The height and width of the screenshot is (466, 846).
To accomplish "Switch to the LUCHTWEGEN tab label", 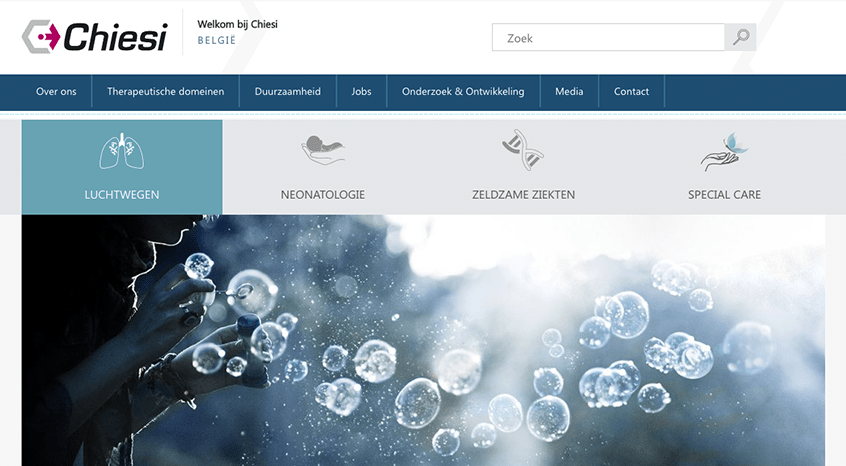I will click(x=122, y=195).
